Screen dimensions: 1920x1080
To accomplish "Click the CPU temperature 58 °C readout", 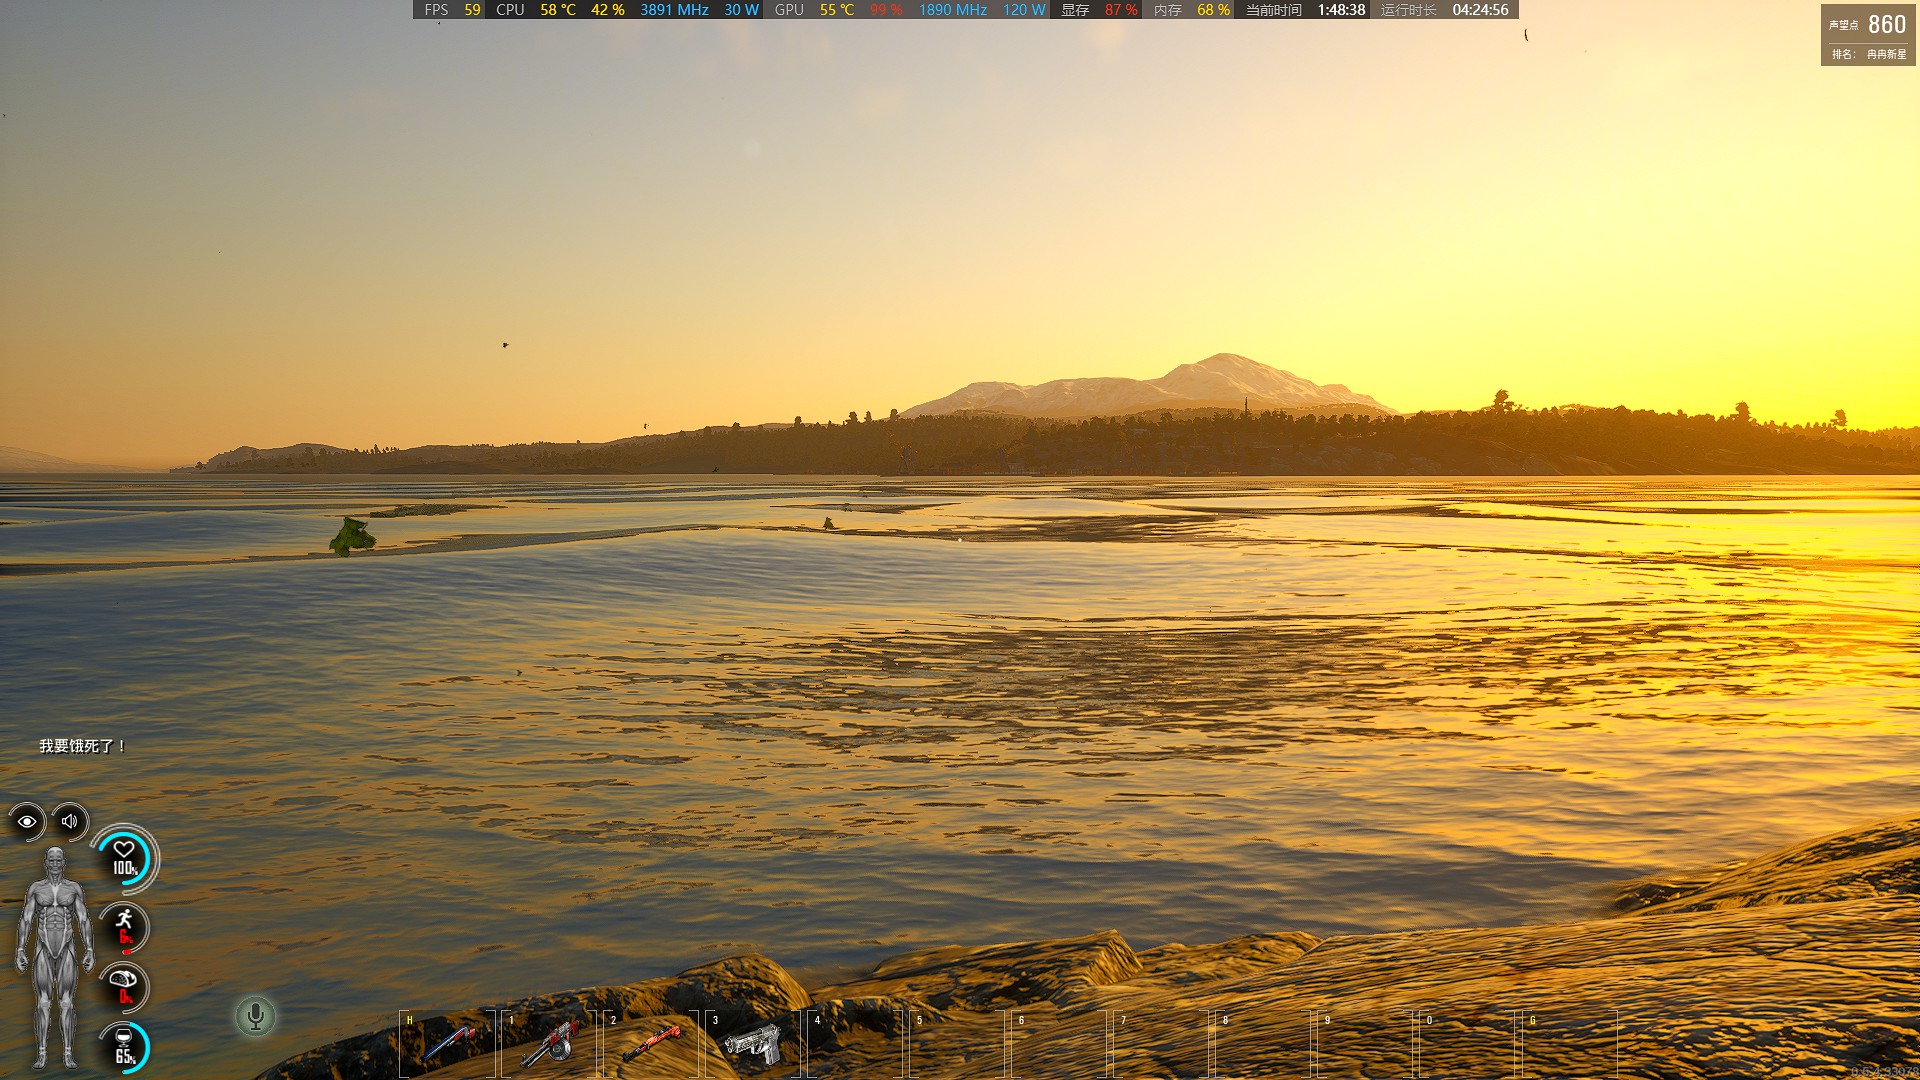I will (558, 10).
